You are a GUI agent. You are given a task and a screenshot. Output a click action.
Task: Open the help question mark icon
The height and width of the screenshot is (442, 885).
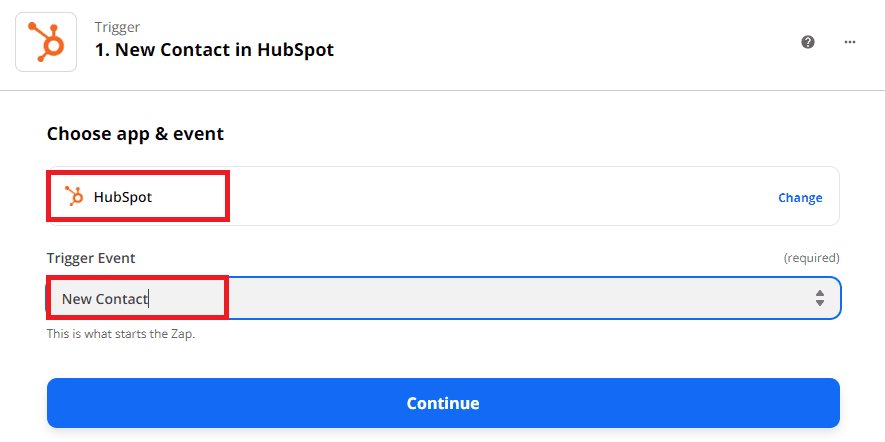808,42
